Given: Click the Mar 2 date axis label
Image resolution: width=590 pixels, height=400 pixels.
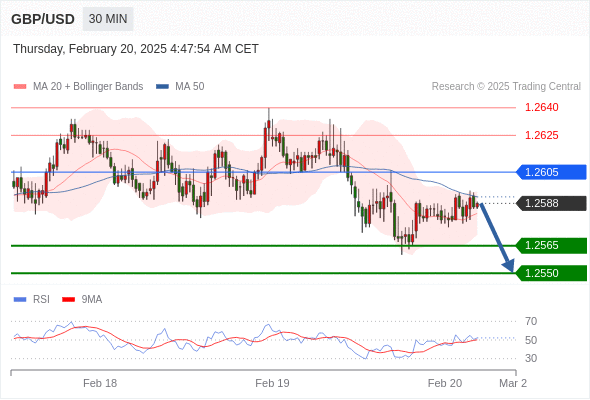Looking at the screenshot, I should click(513, 383).
